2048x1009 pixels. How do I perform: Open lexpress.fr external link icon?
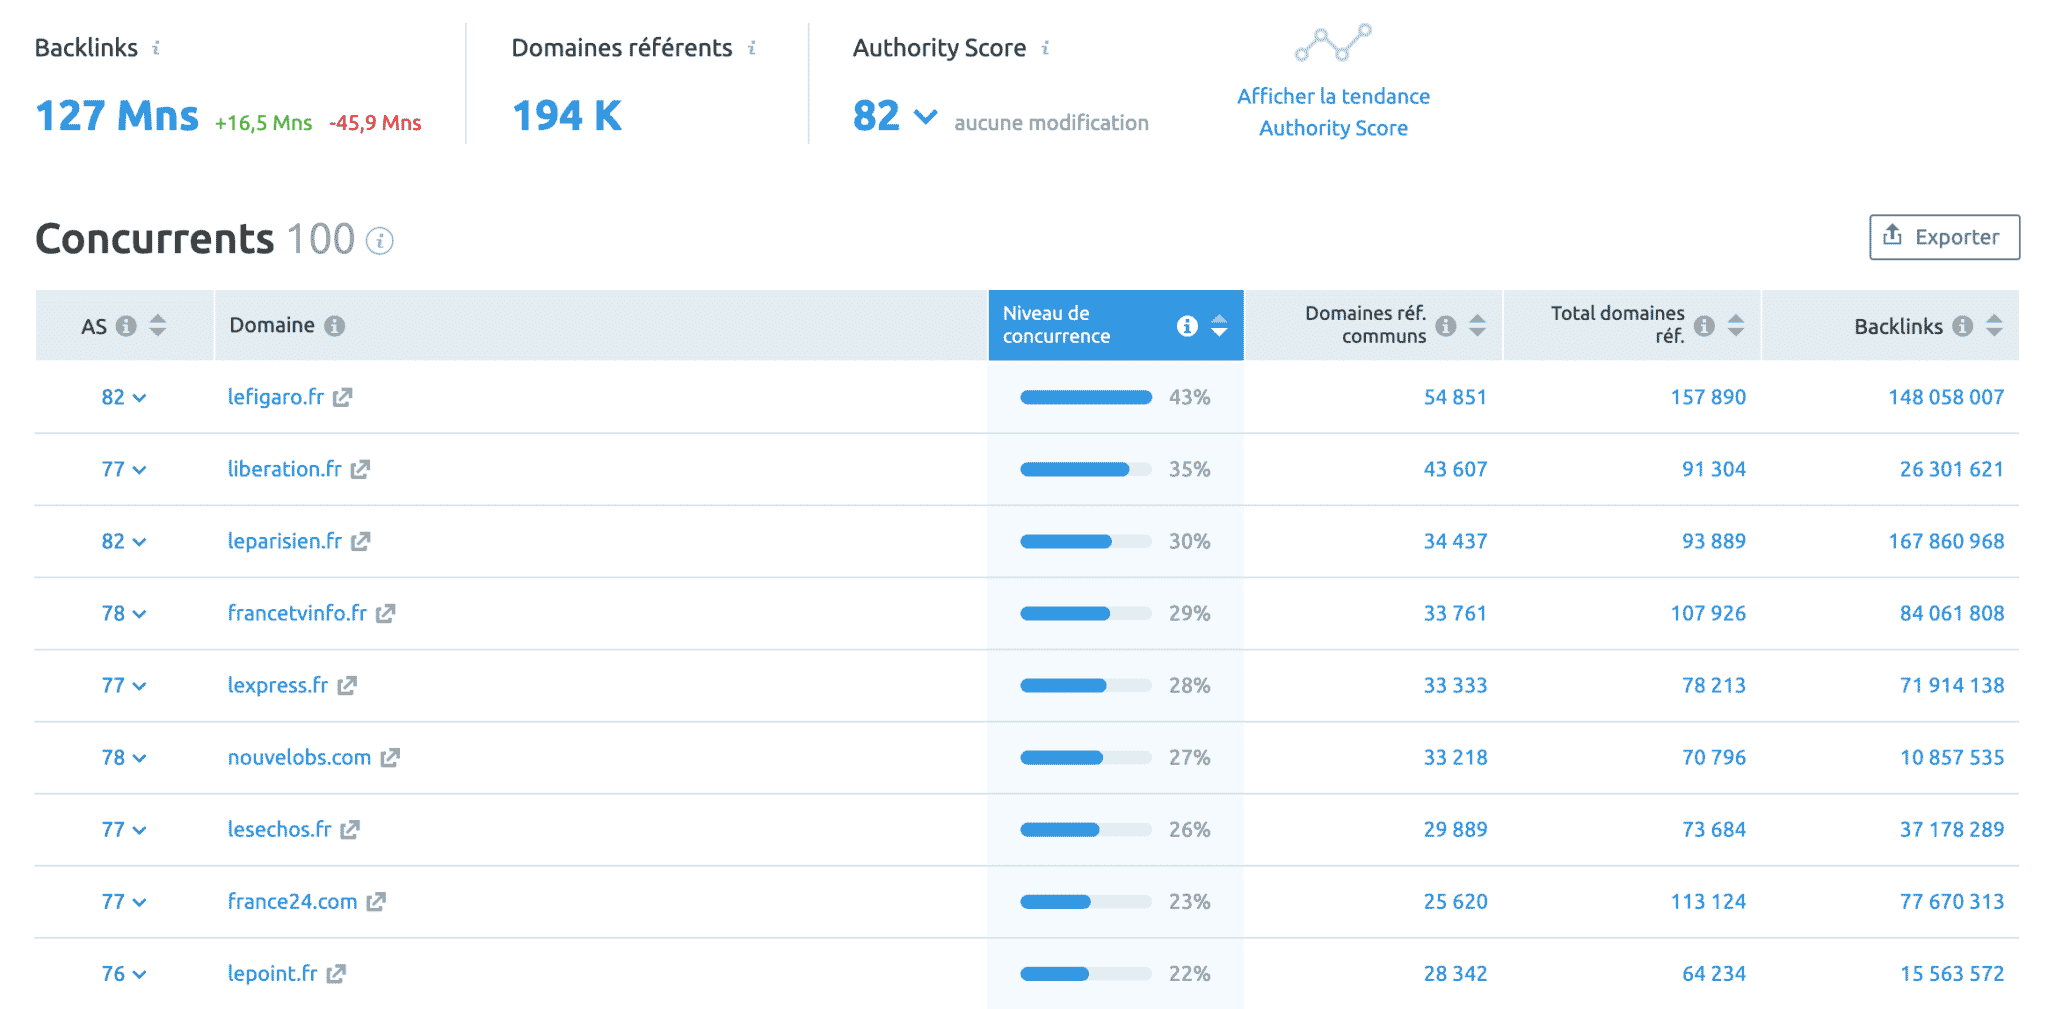pyautogui.click(x=347, y=686)
